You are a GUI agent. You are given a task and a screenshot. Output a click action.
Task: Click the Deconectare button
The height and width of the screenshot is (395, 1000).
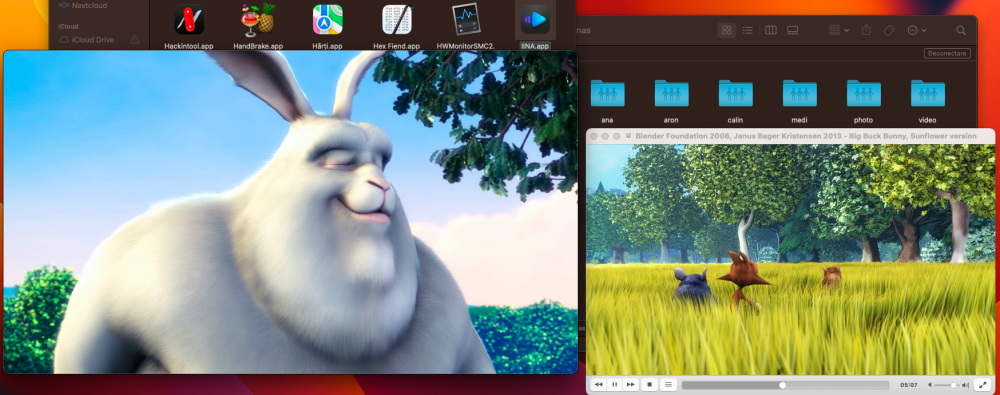[x=947, y=54]
